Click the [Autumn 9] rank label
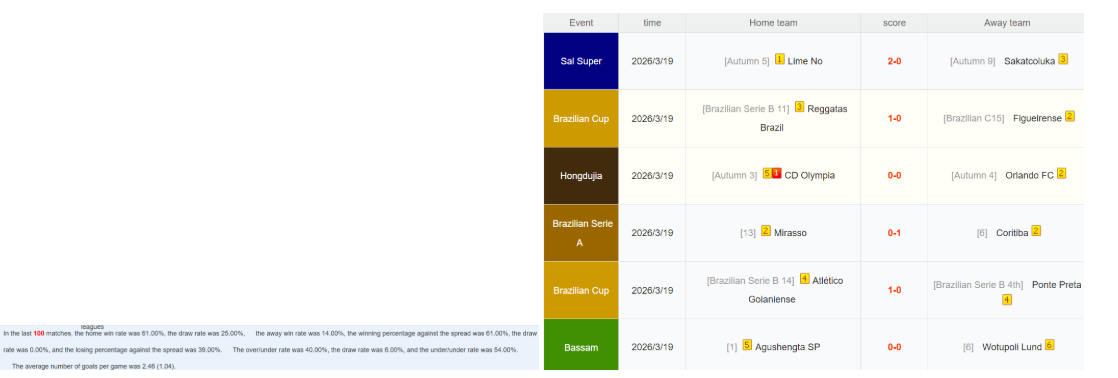This screenshot has width=1118, height=378. pos(973,61)
